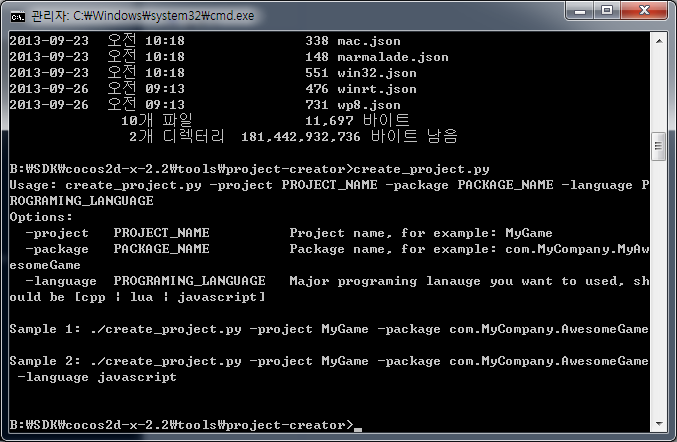677x442 pixels.
Task: Maximize the cmd.exe window
Action: [607, 10]
